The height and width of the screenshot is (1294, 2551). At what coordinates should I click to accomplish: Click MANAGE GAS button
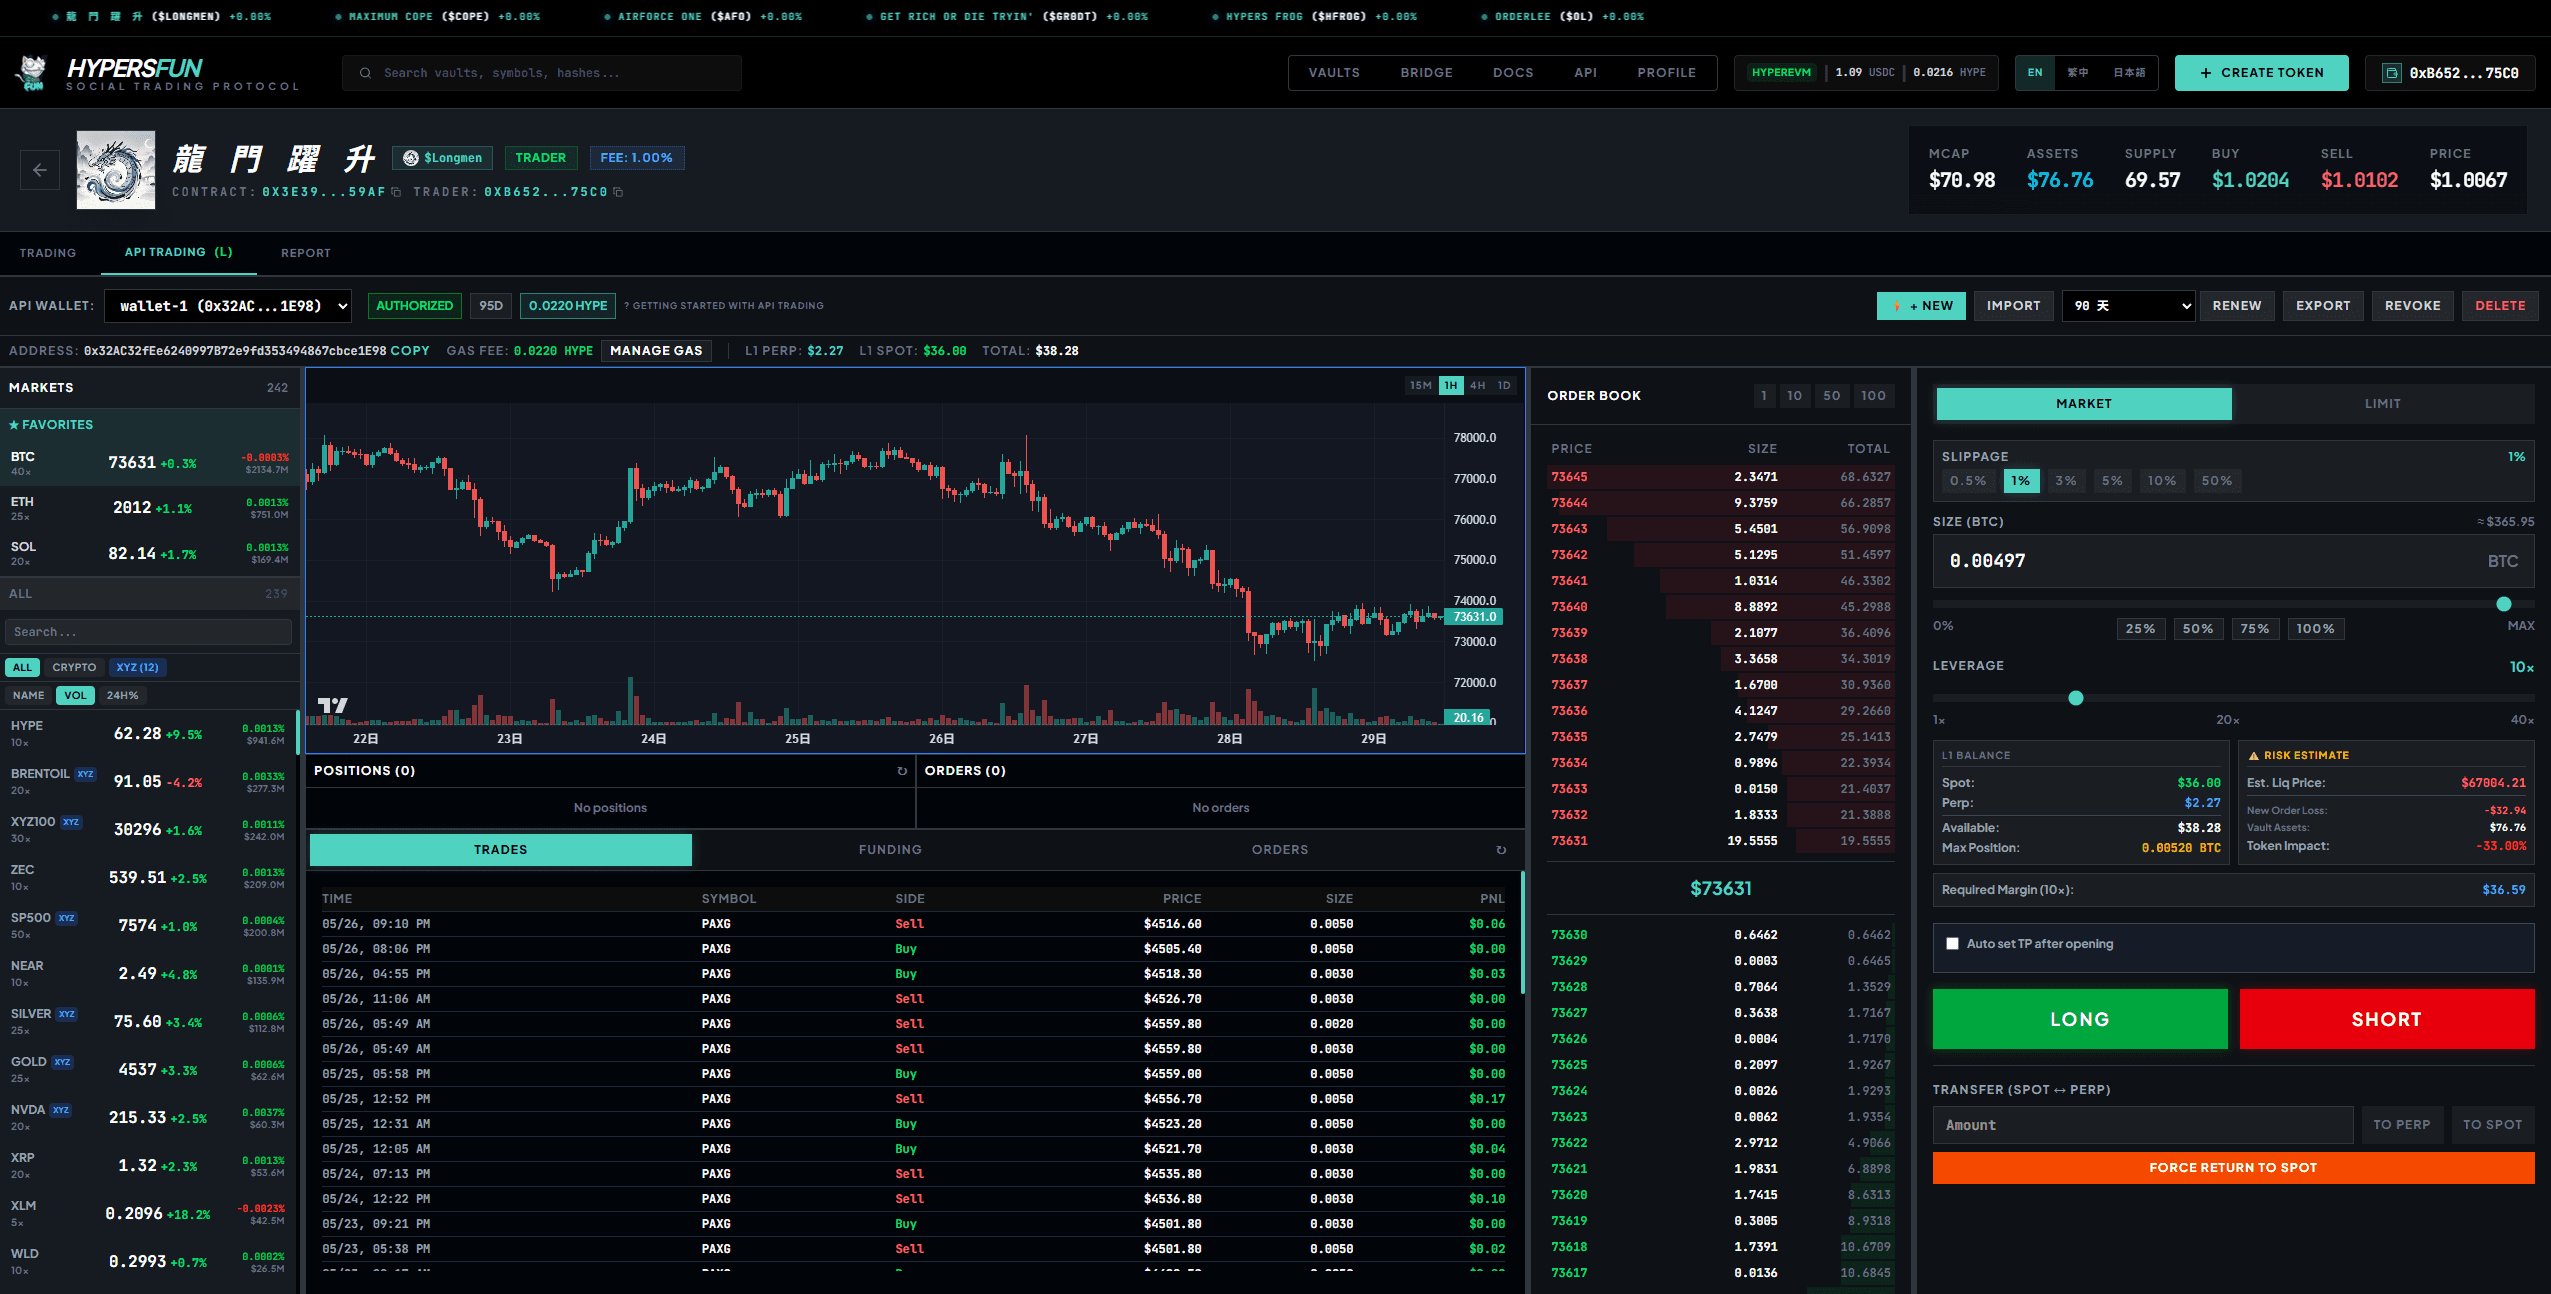(x=656, y=351)
